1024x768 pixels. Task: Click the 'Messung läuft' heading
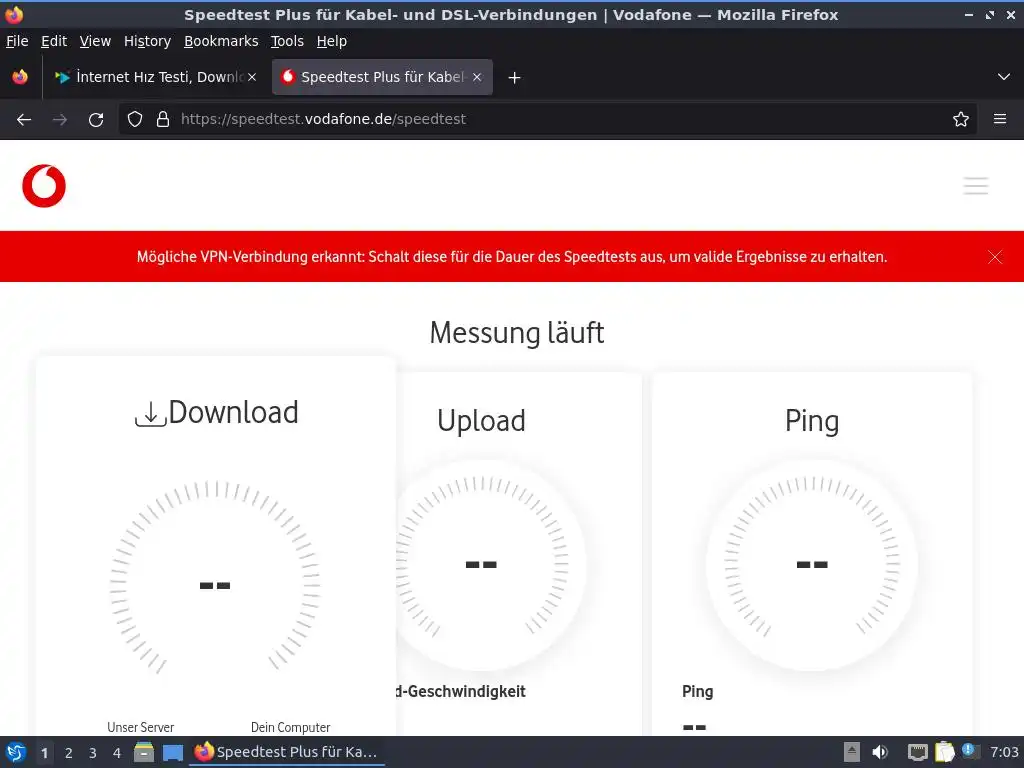tap(517, 332)
